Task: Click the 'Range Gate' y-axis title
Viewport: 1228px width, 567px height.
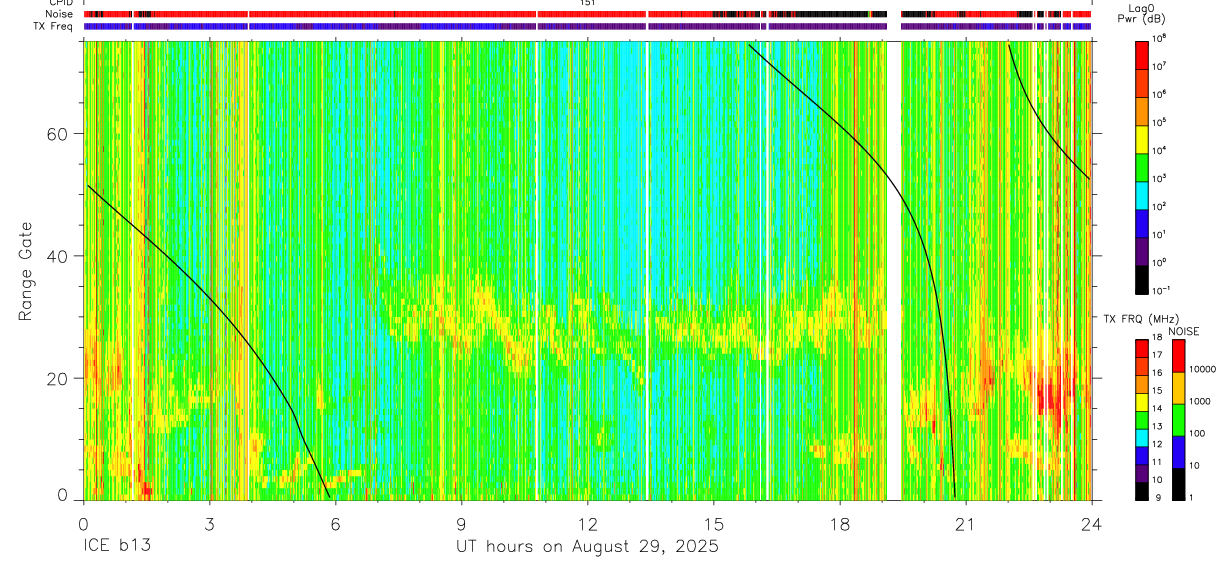Action: [26, 269]
